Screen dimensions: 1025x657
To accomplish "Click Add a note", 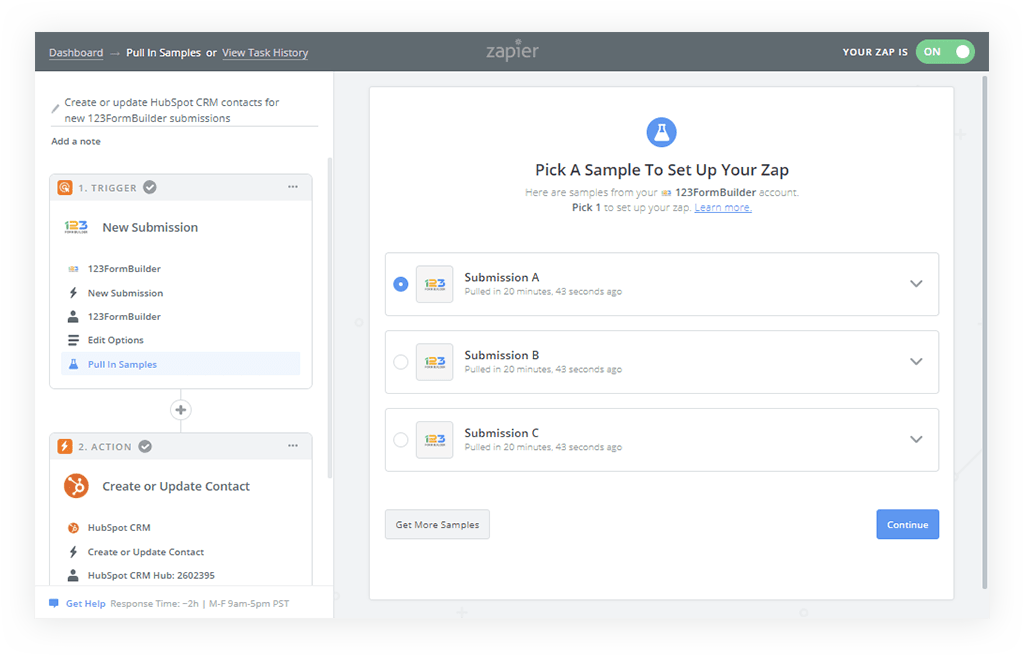I will tap(76, 141).
